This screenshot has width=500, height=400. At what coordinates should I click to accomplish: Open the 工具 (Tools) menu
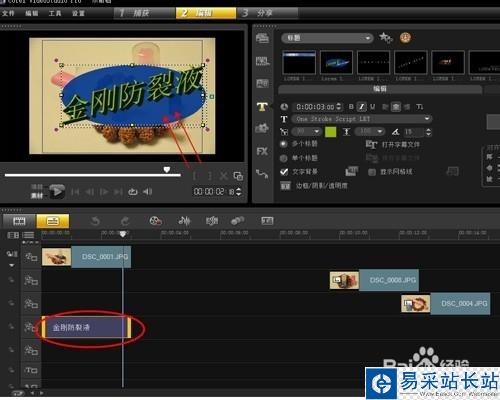[x=55, y=13]
